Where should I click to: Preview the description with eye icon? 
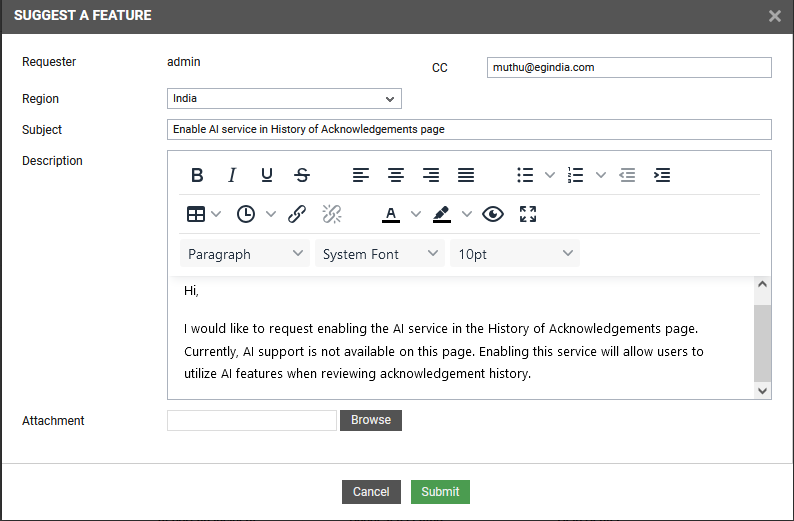493,214
